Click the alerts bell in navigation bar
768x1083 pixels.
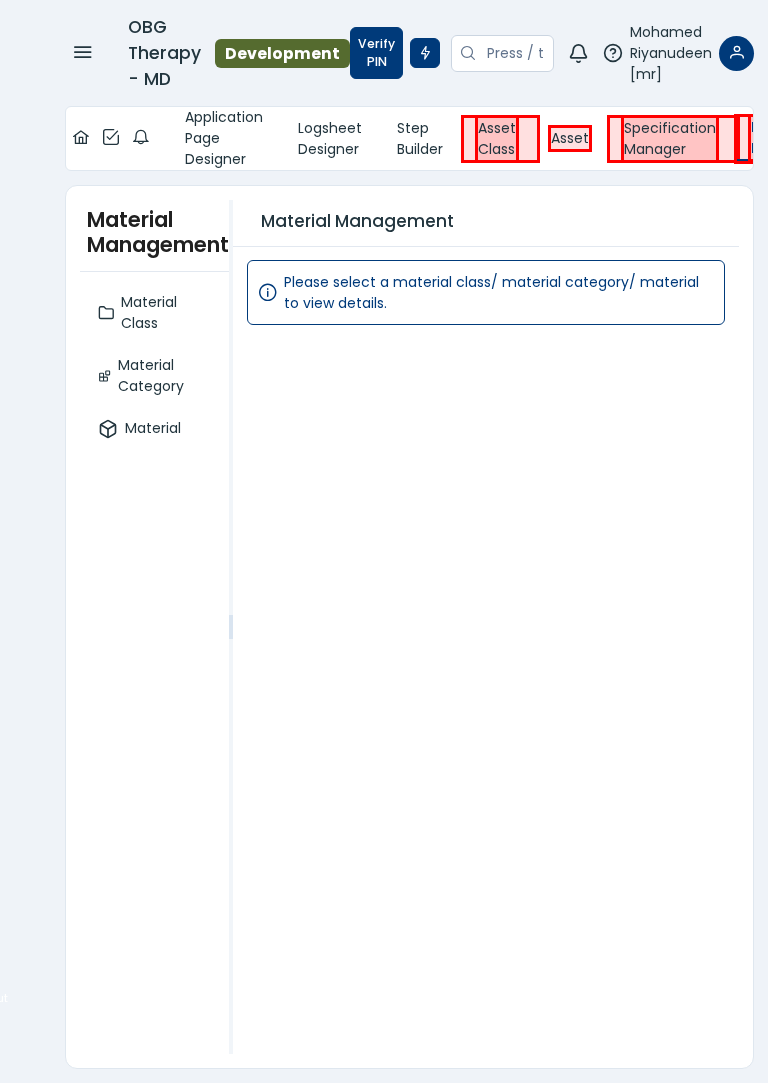point(141,138)
